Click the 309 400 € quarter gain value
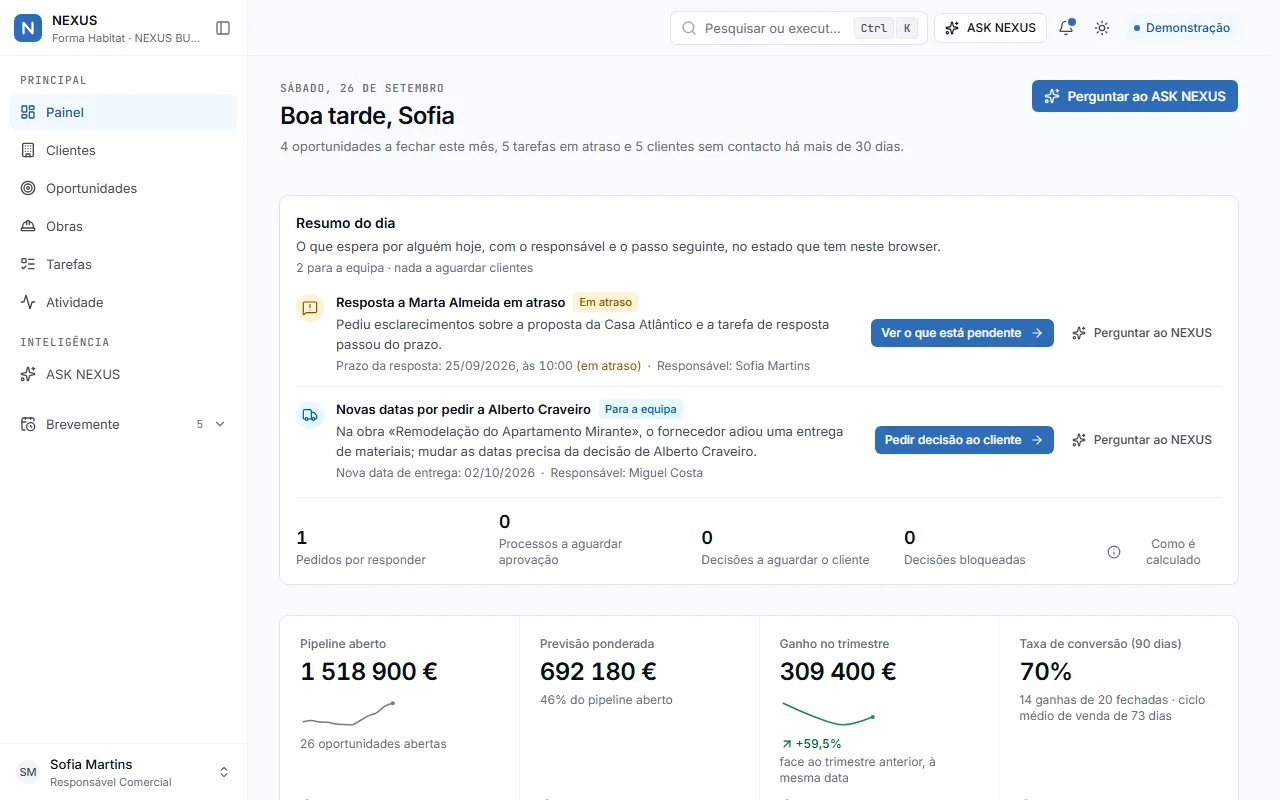The image size is (1280, 800). (838, 672)
